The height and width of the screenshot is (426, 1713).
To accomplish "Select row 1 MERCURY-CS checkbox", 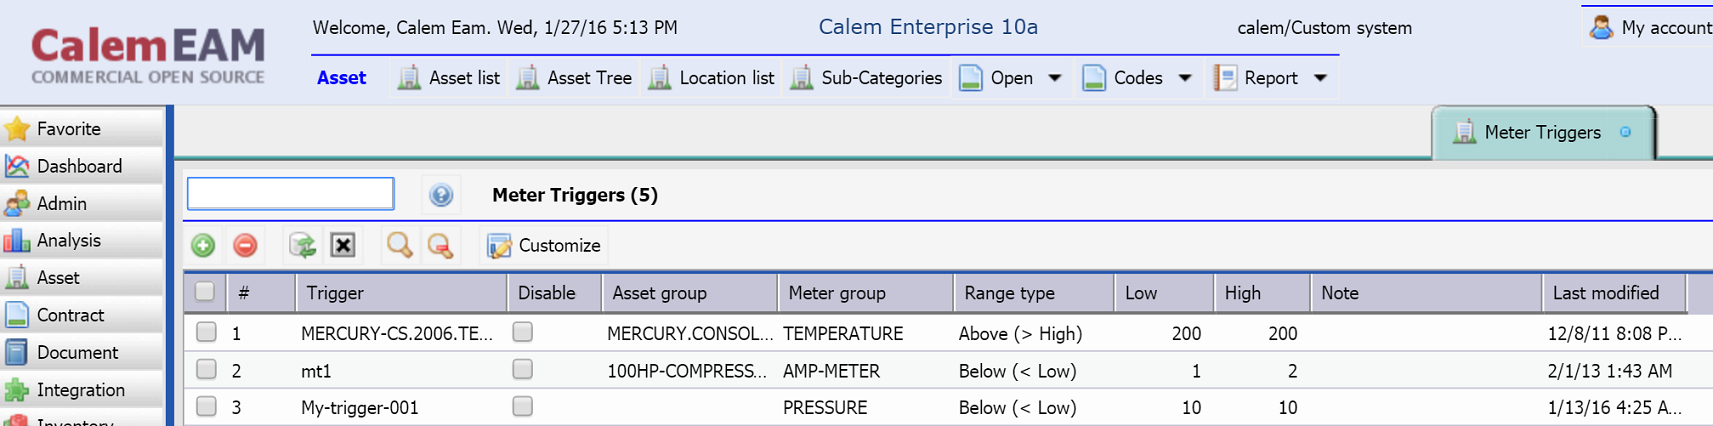I will click(206, 332).
